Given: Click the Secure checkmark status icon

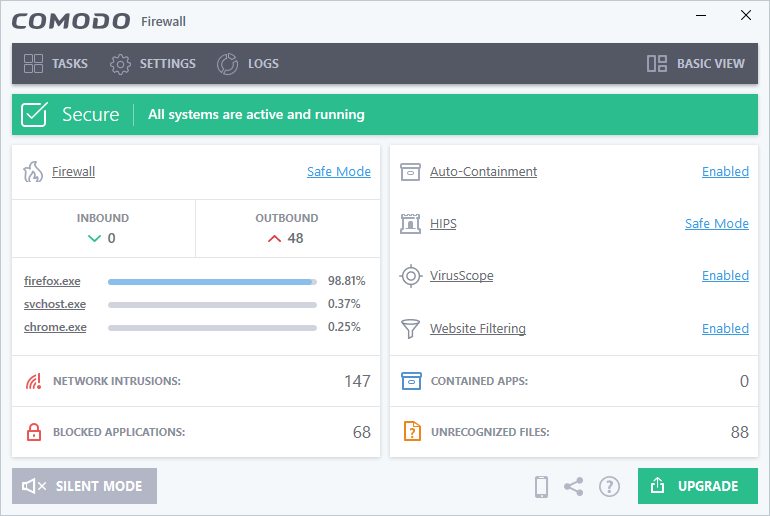Looking at the screenshot, I should (34, 114).
